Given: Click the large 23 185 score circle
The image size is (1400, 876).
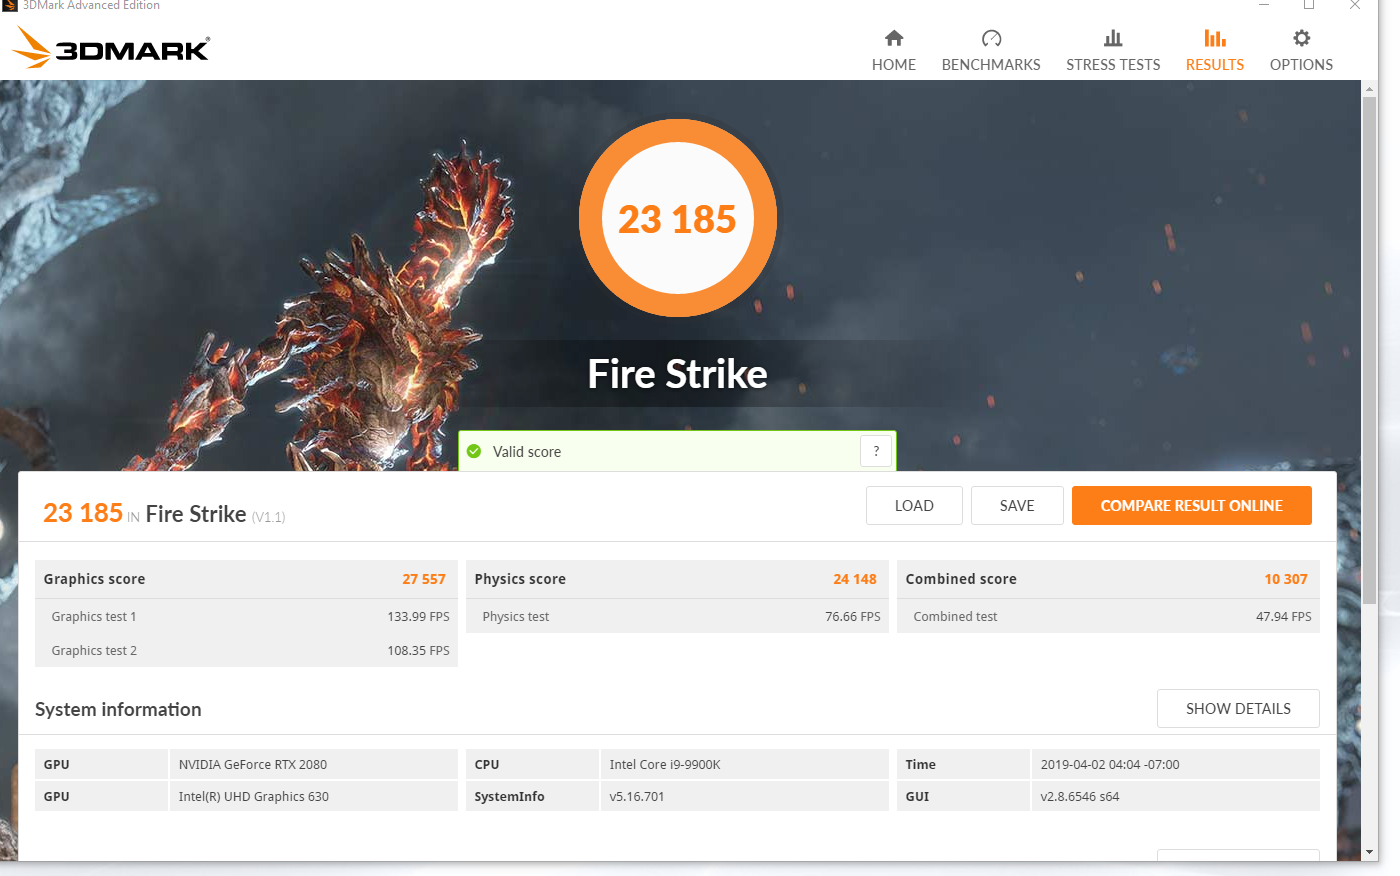Looking at the screenshot, I should (x=678, y=218).
